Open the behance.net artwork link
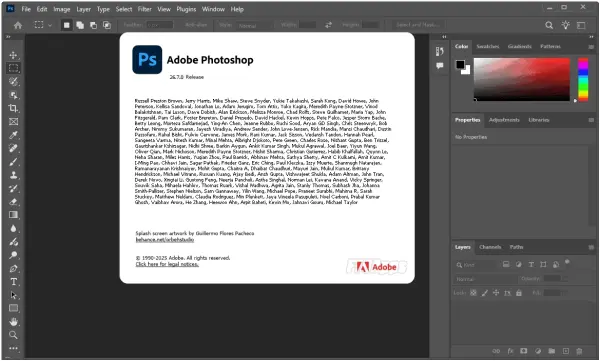The width and height of the screenshot is (600, 361). click(165, 240)
